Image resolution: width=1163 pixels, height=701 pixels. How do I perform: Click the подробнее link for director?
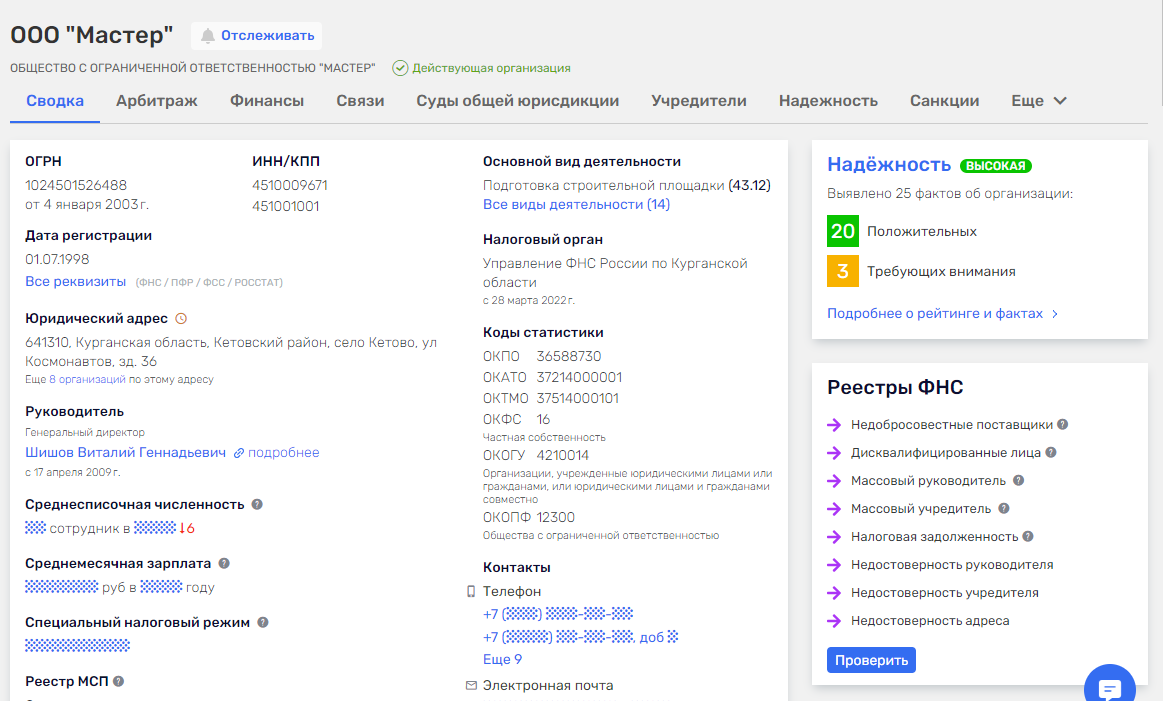coord(284,452)
